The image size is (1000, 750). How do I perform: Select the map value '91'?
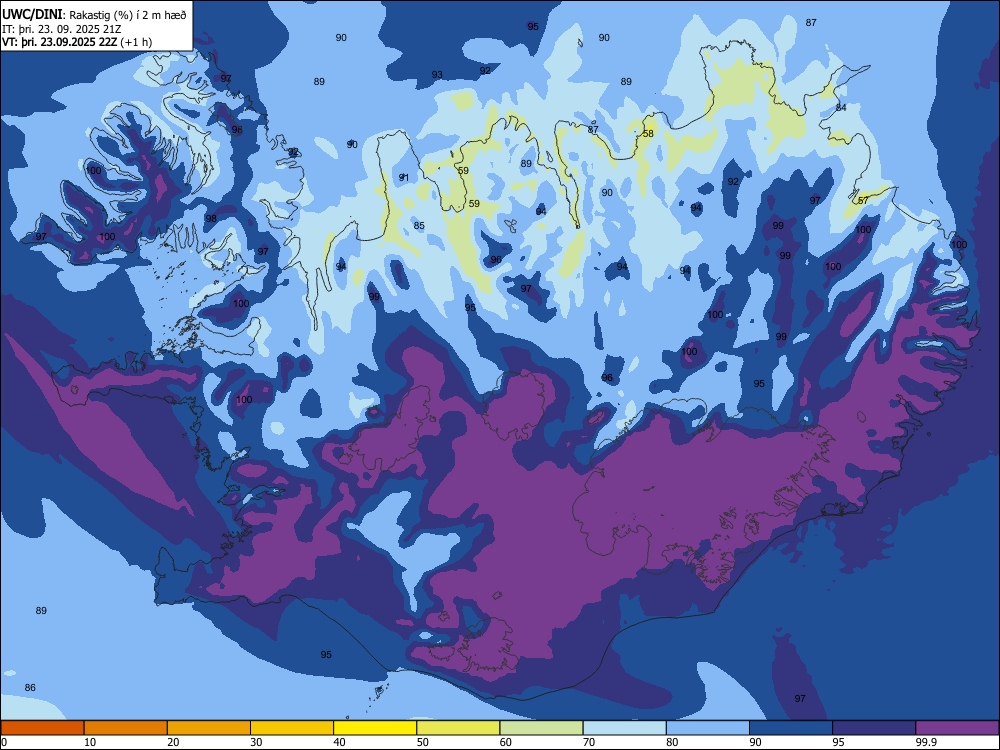click(404, 177)
